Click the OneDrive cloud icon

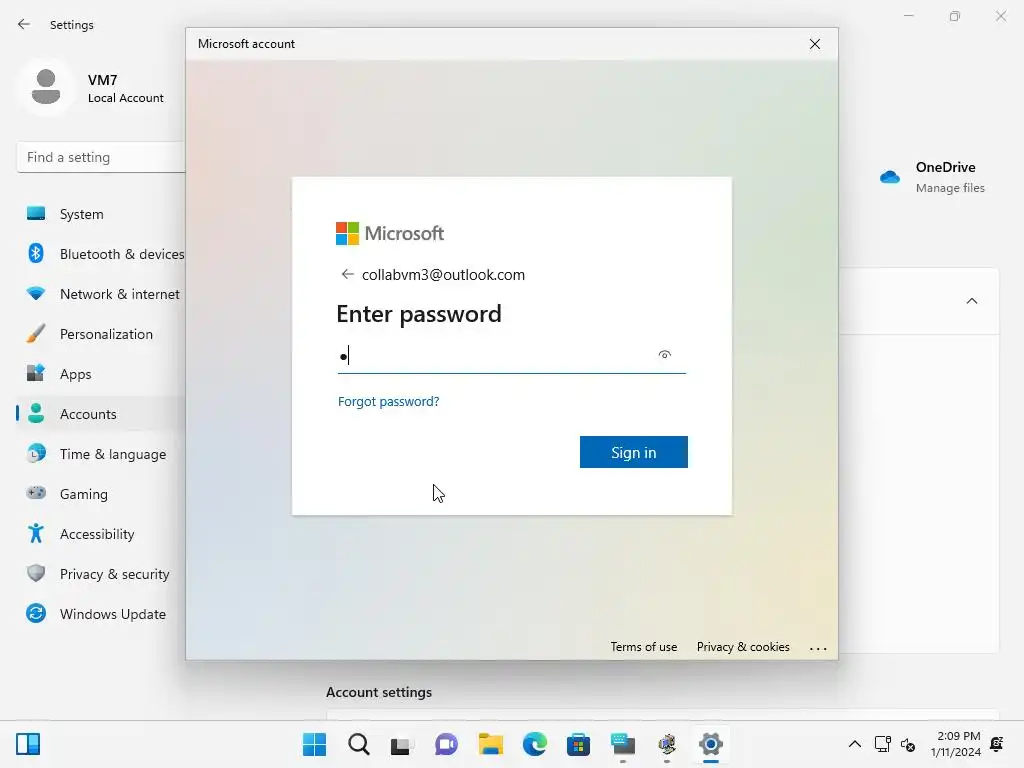(889, 176)
